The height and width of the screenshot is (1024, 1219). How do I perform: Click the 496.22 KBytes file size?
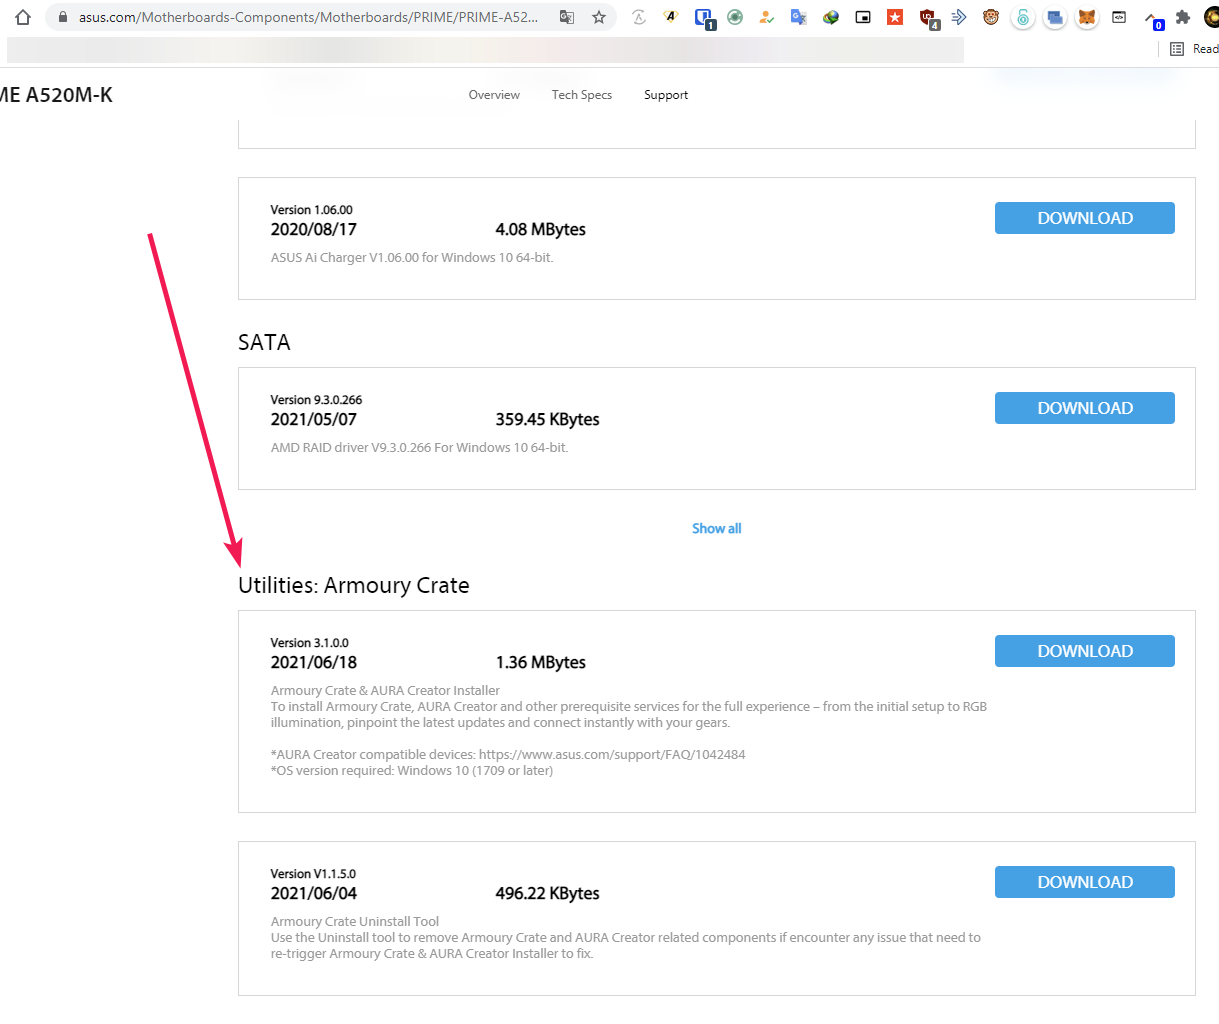click(548, 893)
